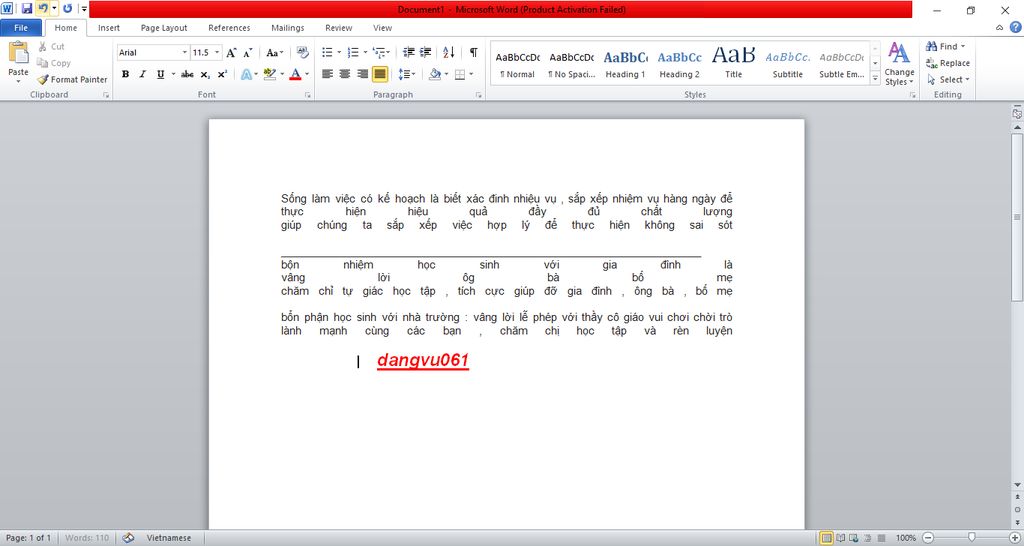This screenshot has width=1024, height=546.
Task: Apply the Heading 1 style
Action: tap(625, 63)
